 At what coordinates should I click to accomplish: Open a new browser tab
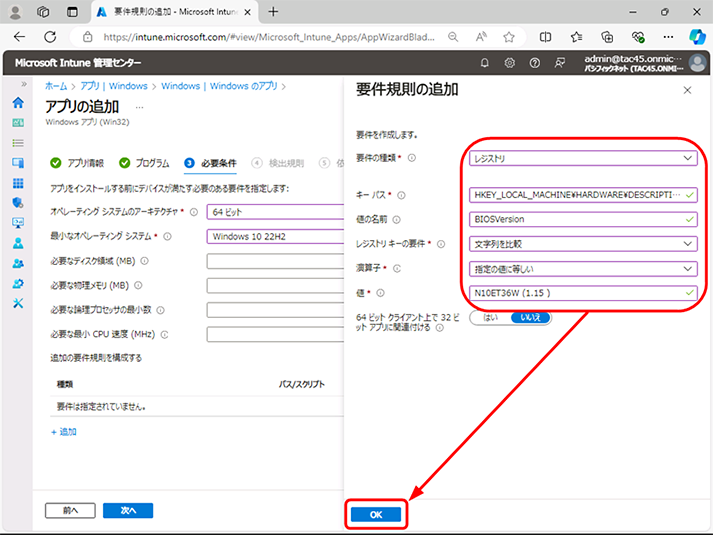(273, 12)
